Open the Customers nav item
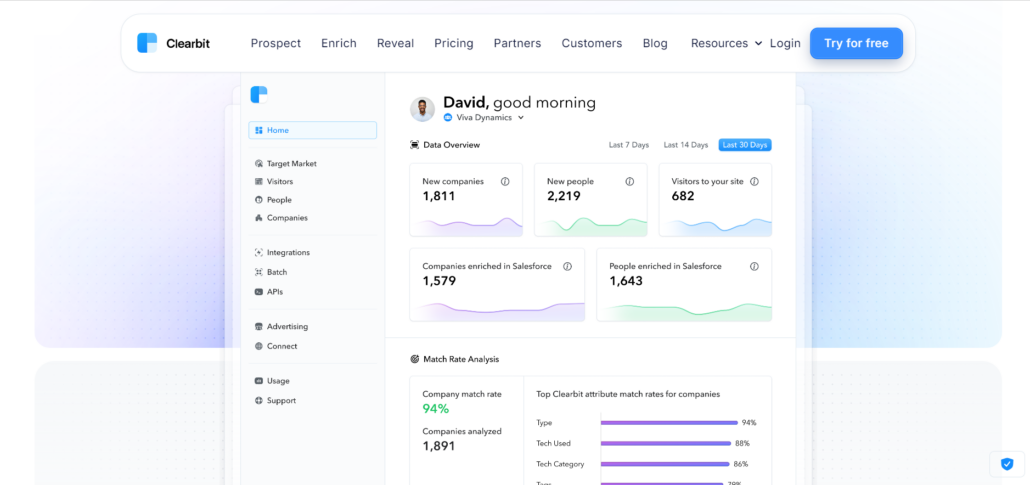 [592, 43]
